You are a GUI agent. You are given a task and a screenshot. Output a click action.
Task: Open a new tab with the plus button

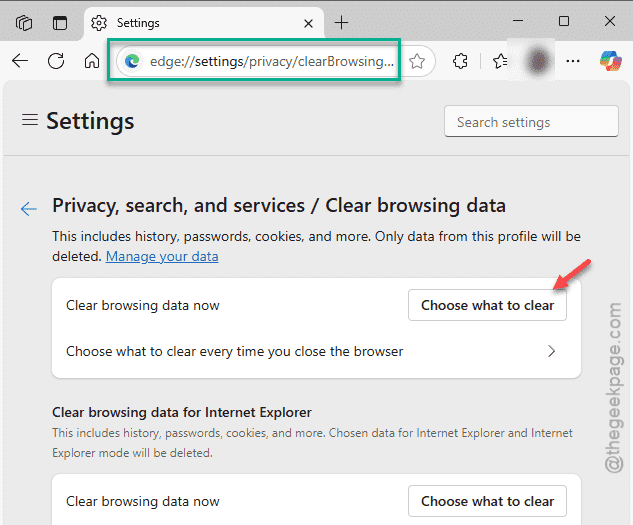pyautogui.click(x=342, y=23)
